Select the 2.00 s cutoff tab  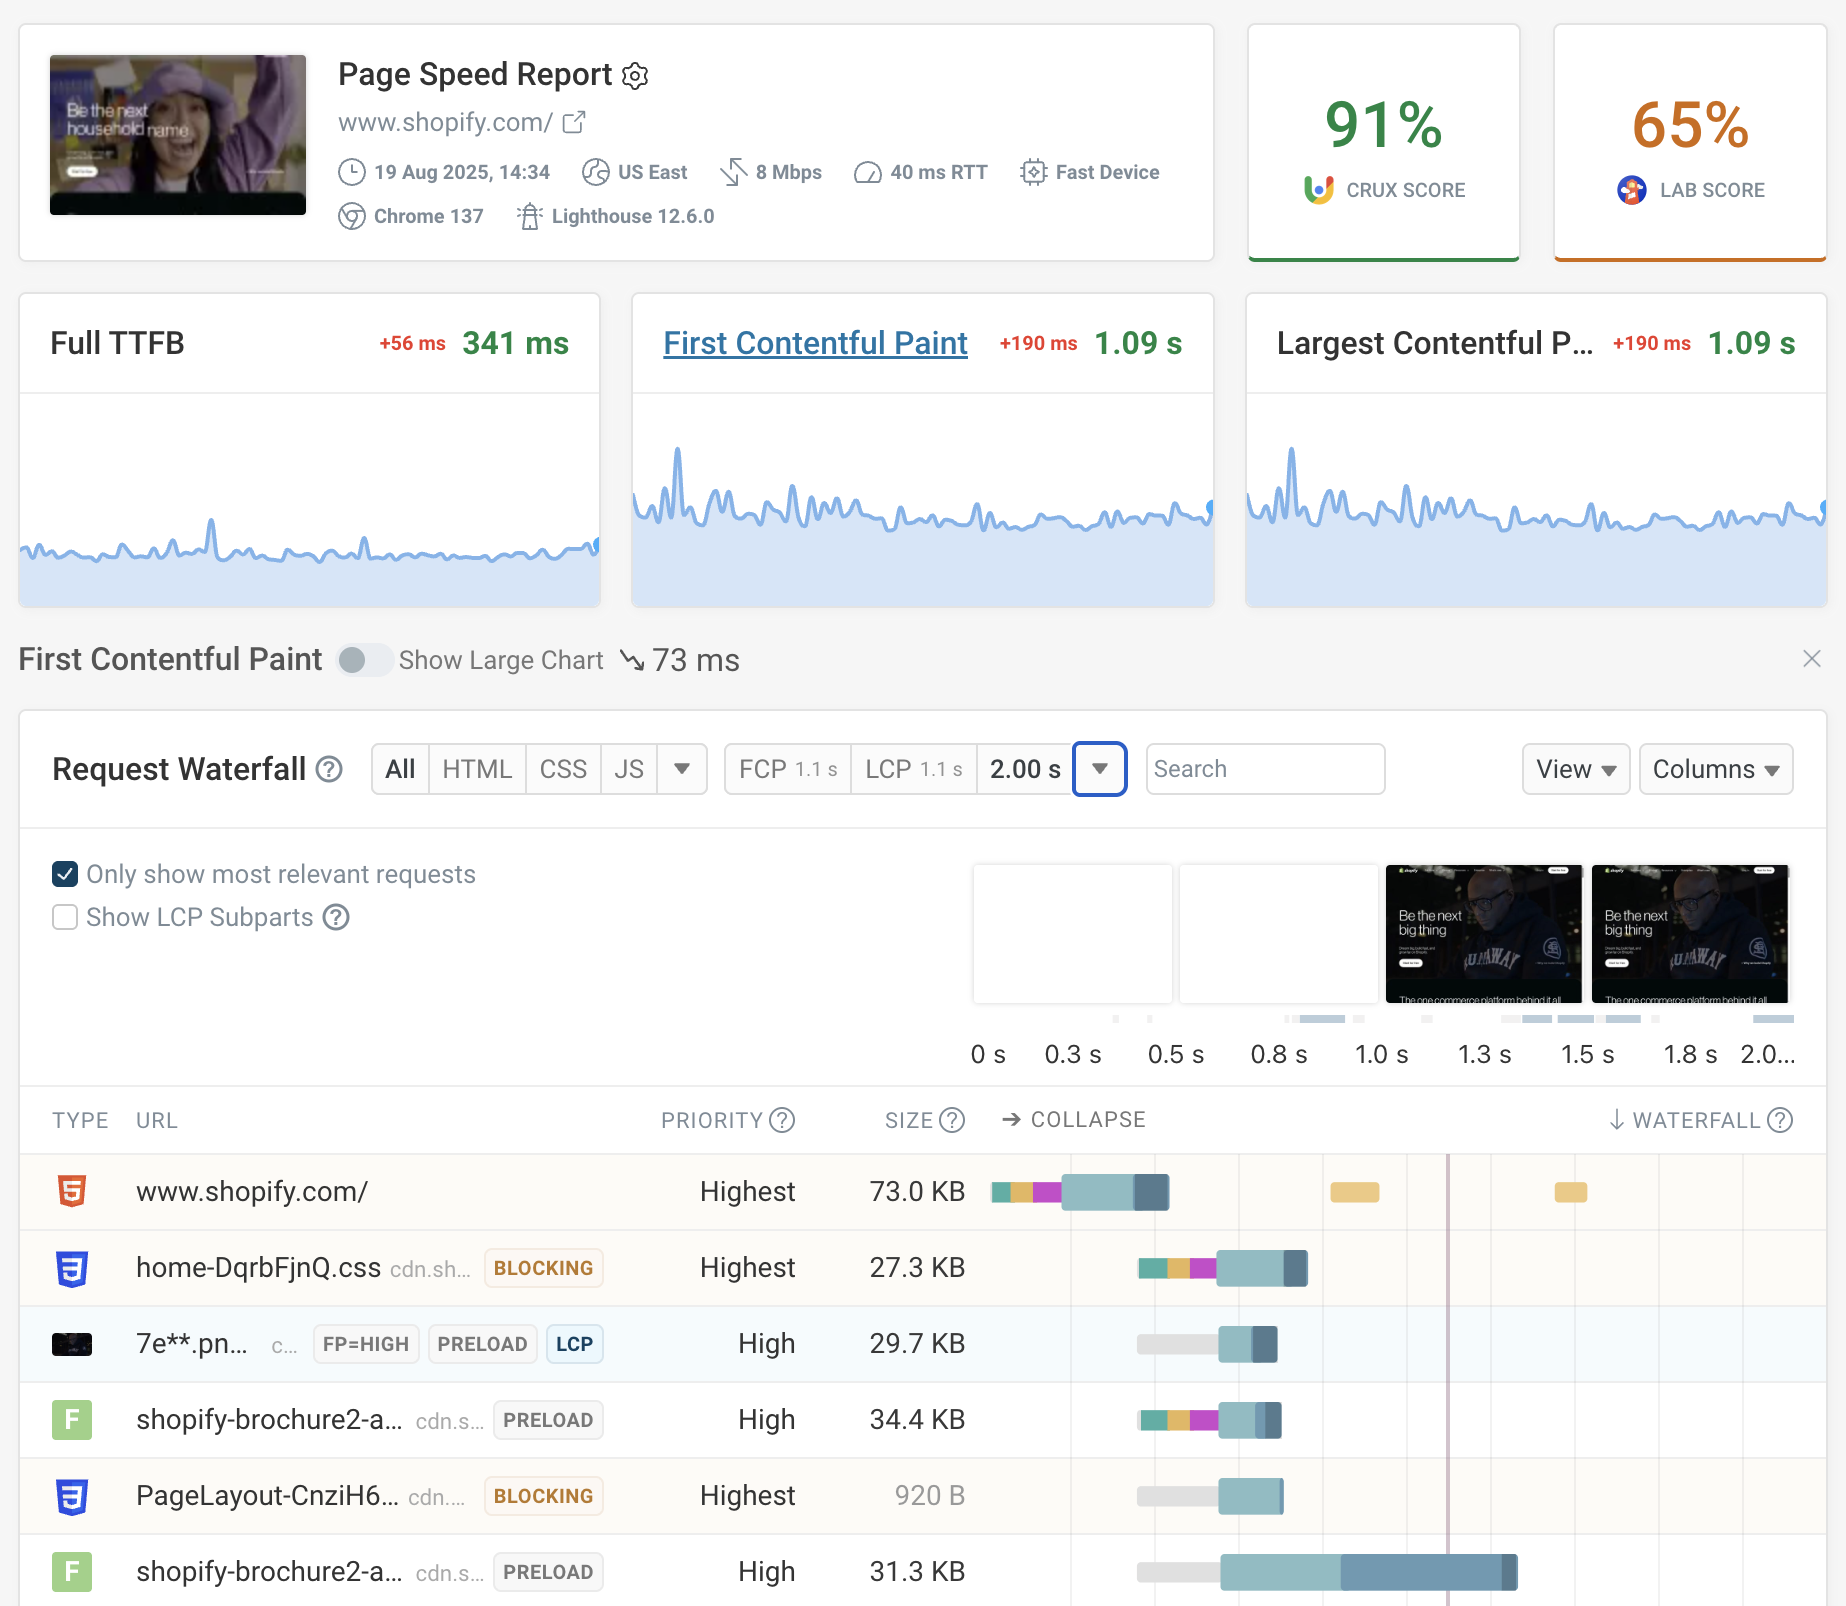(x=1025, y=769)
